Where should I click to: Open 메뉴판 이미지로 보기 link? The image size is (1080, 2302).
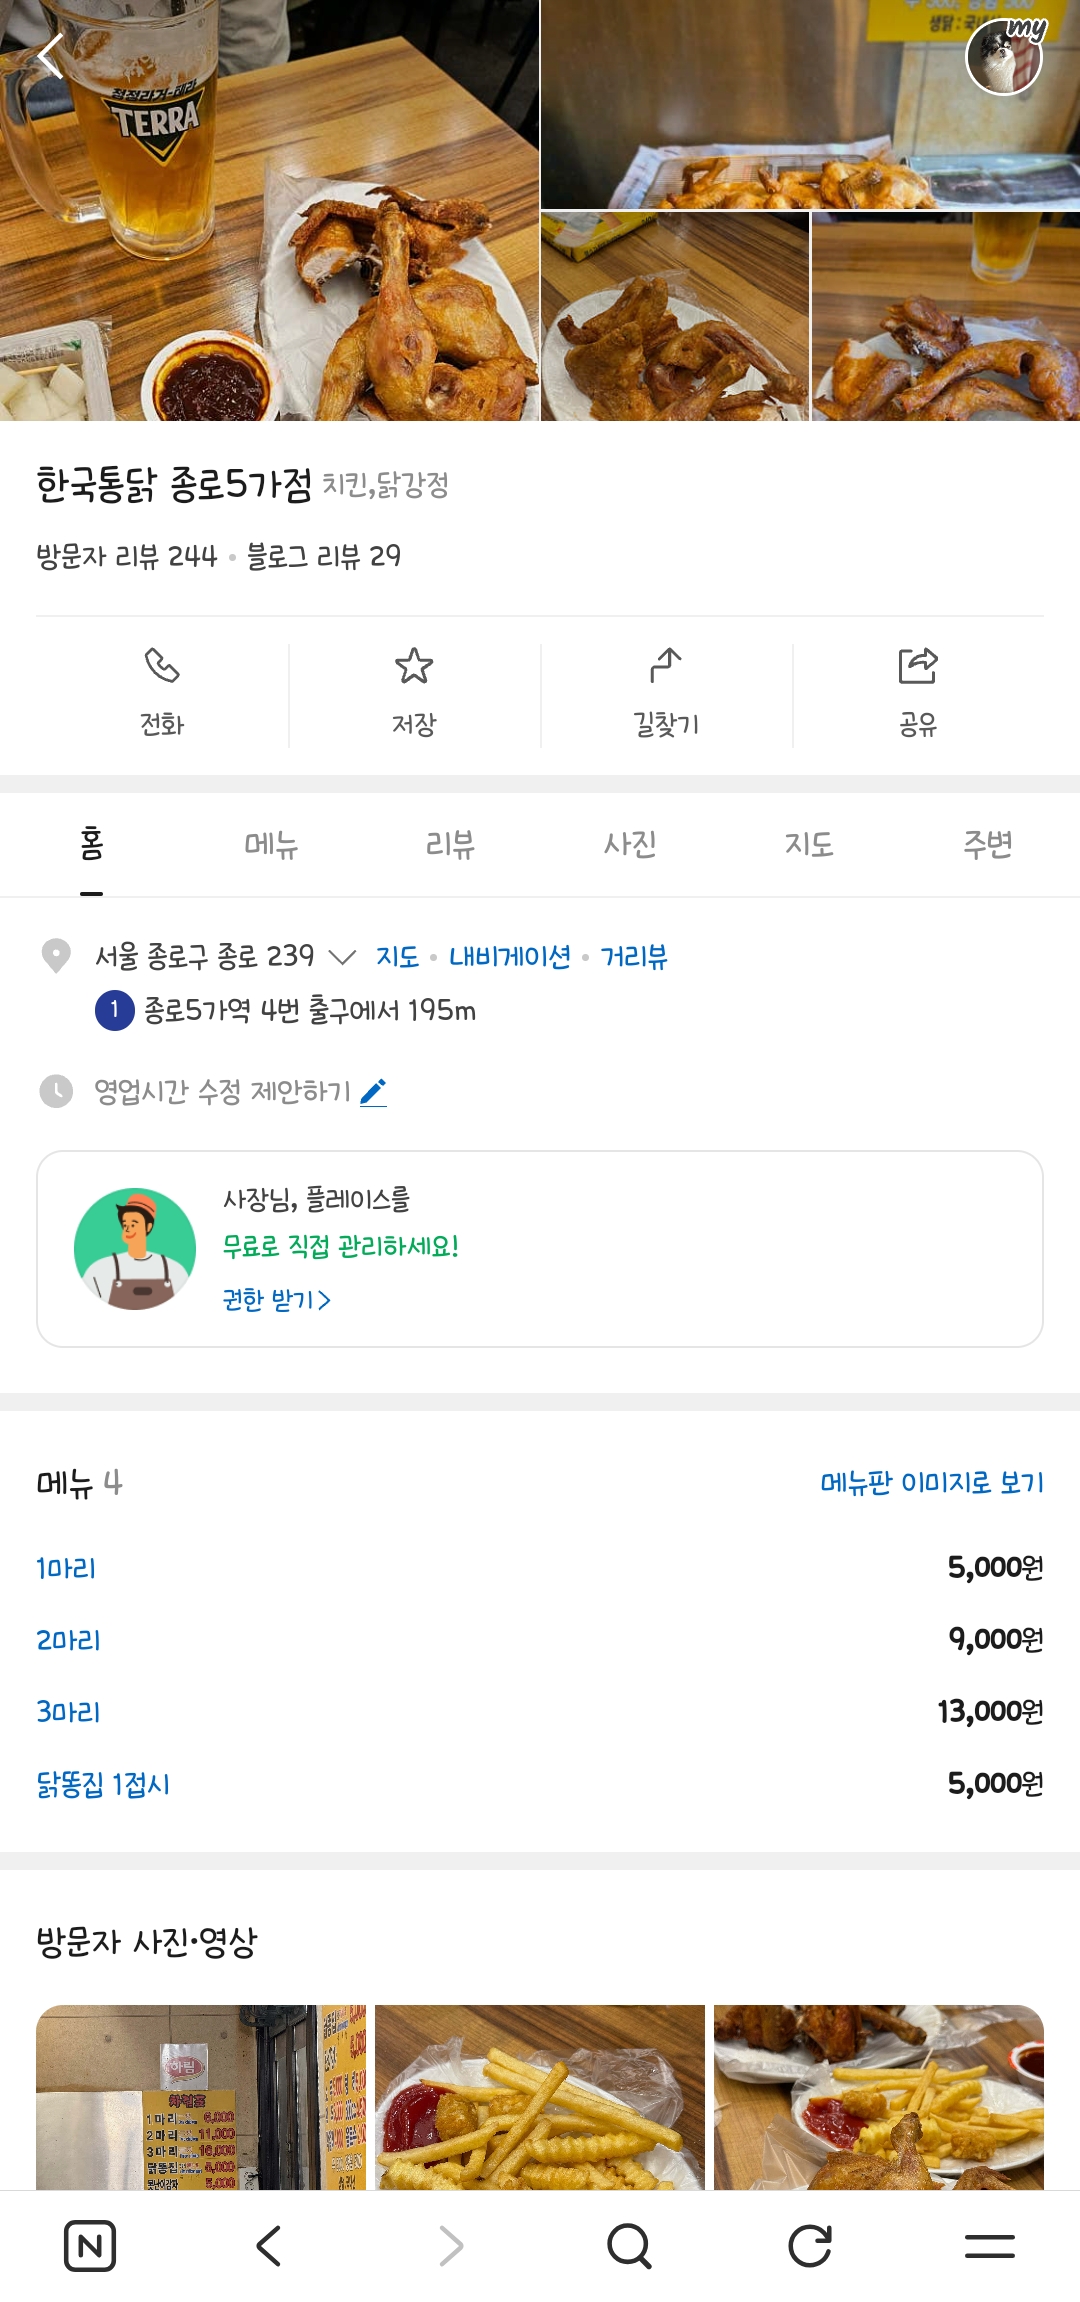click(931, 1482)
